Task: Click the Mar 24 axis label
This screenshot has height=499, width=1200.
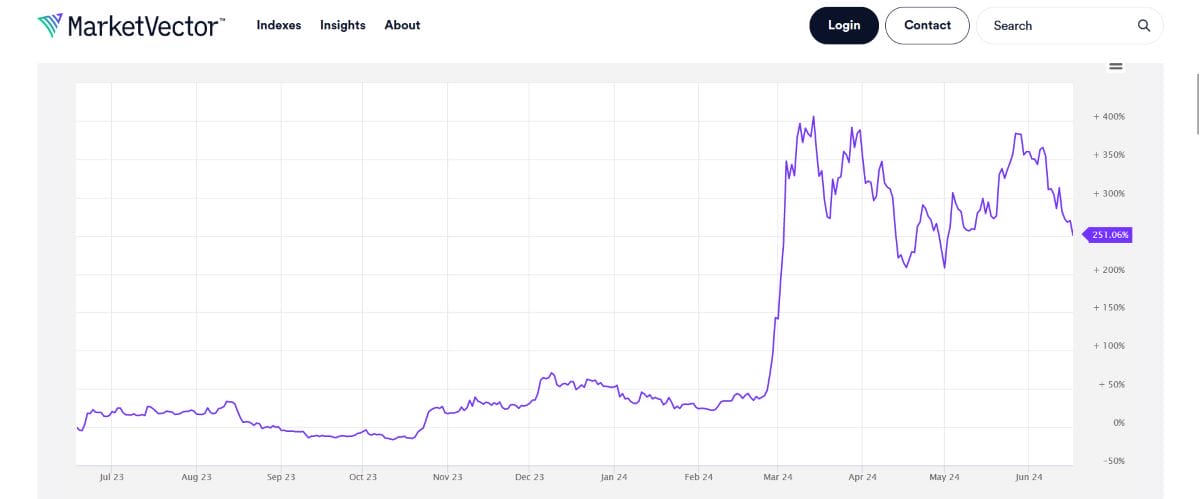Action: (x=780, y=478)
